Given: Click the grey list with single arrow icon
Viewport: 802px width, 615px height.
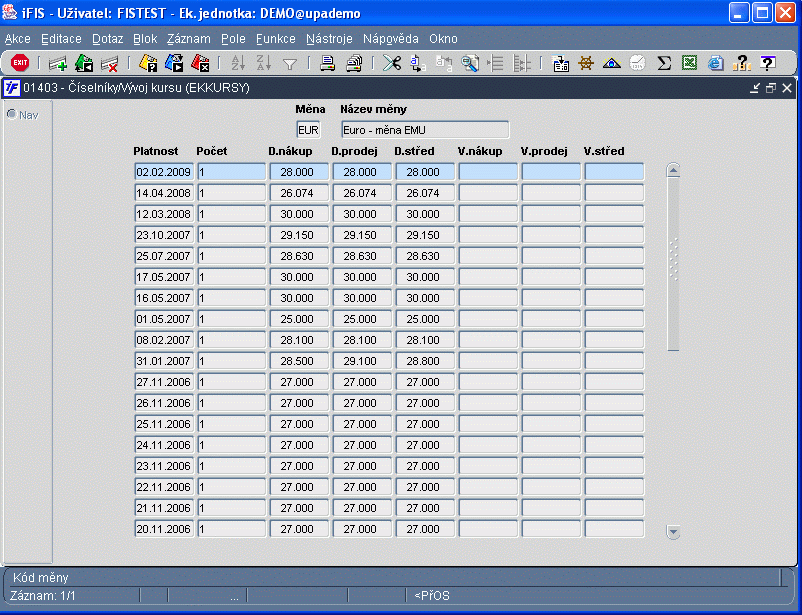Looking at the screenshot, I should coord(495,63).
